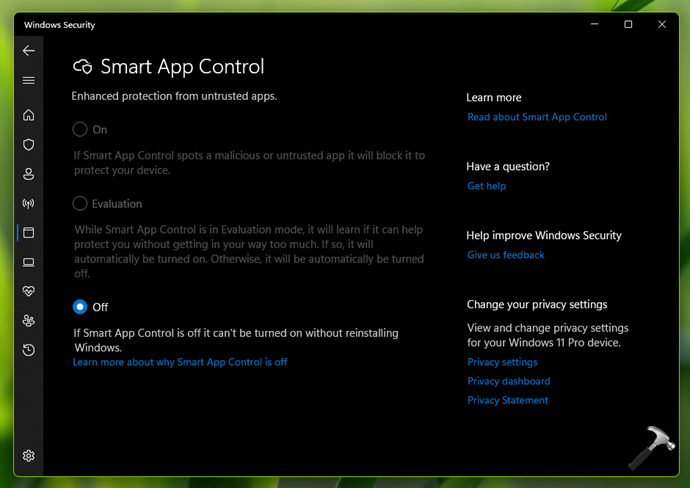690x488 pixels.
Task: Open Read about Smart App Control link
Action: click(537, 117)
